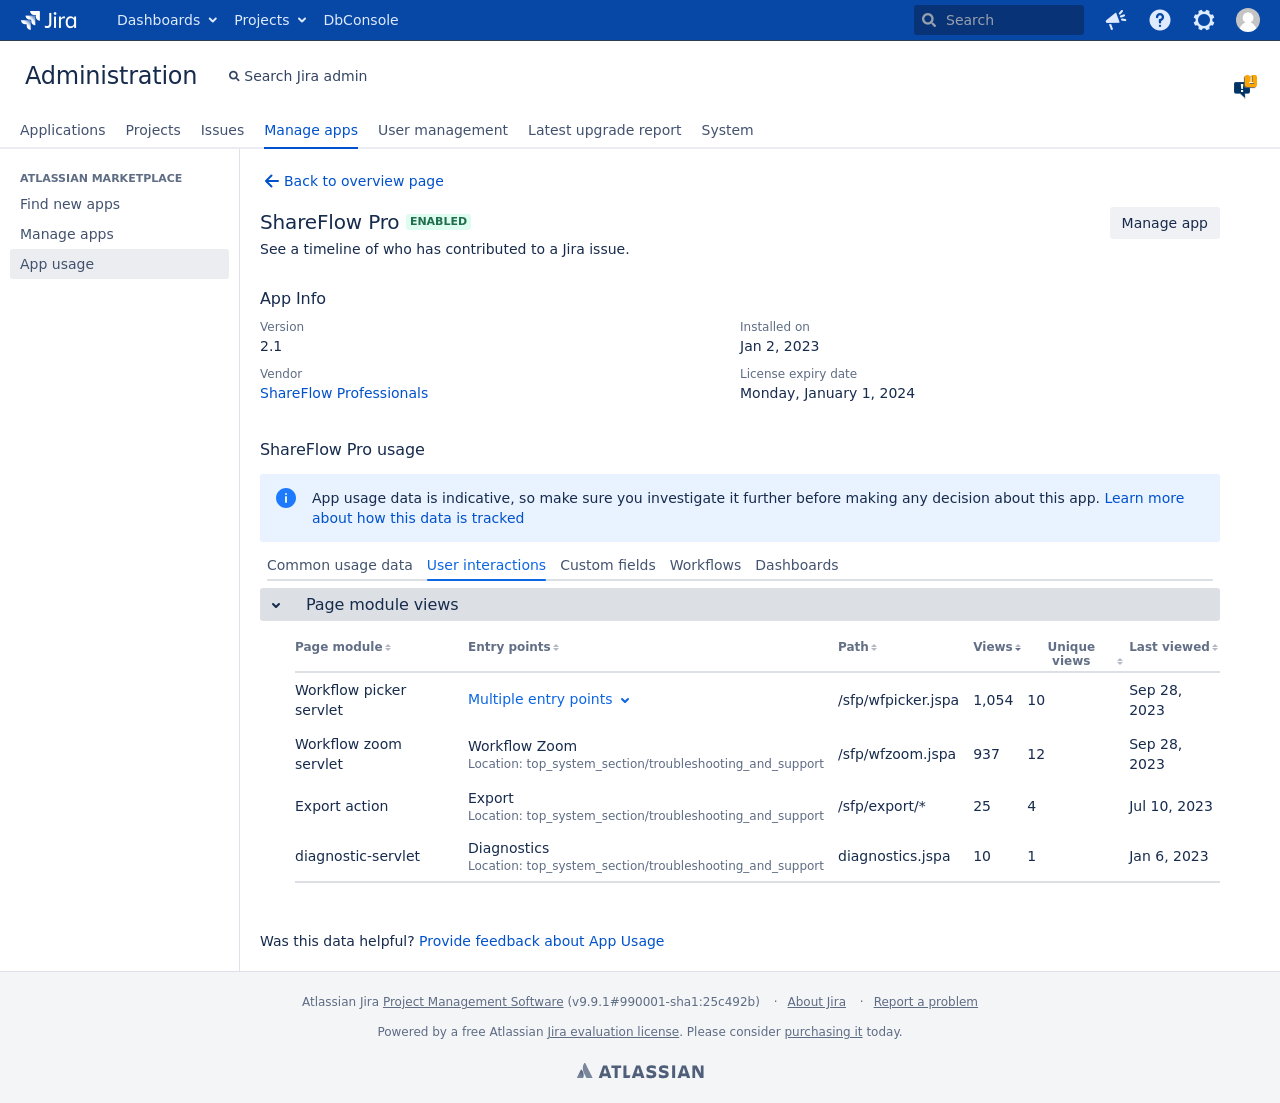Click Report a problem footer link
The width and height of the screenshot is (1280, 1103).
coord(926,1002)
